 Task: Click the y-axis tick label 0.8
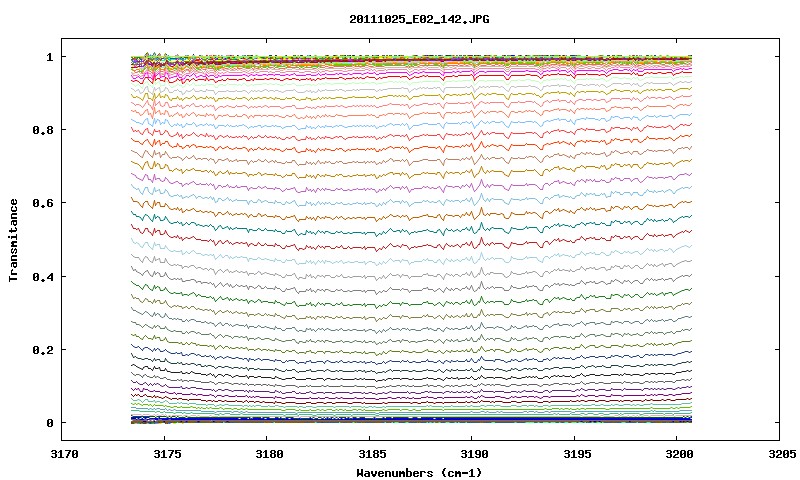tap(43, 130)
